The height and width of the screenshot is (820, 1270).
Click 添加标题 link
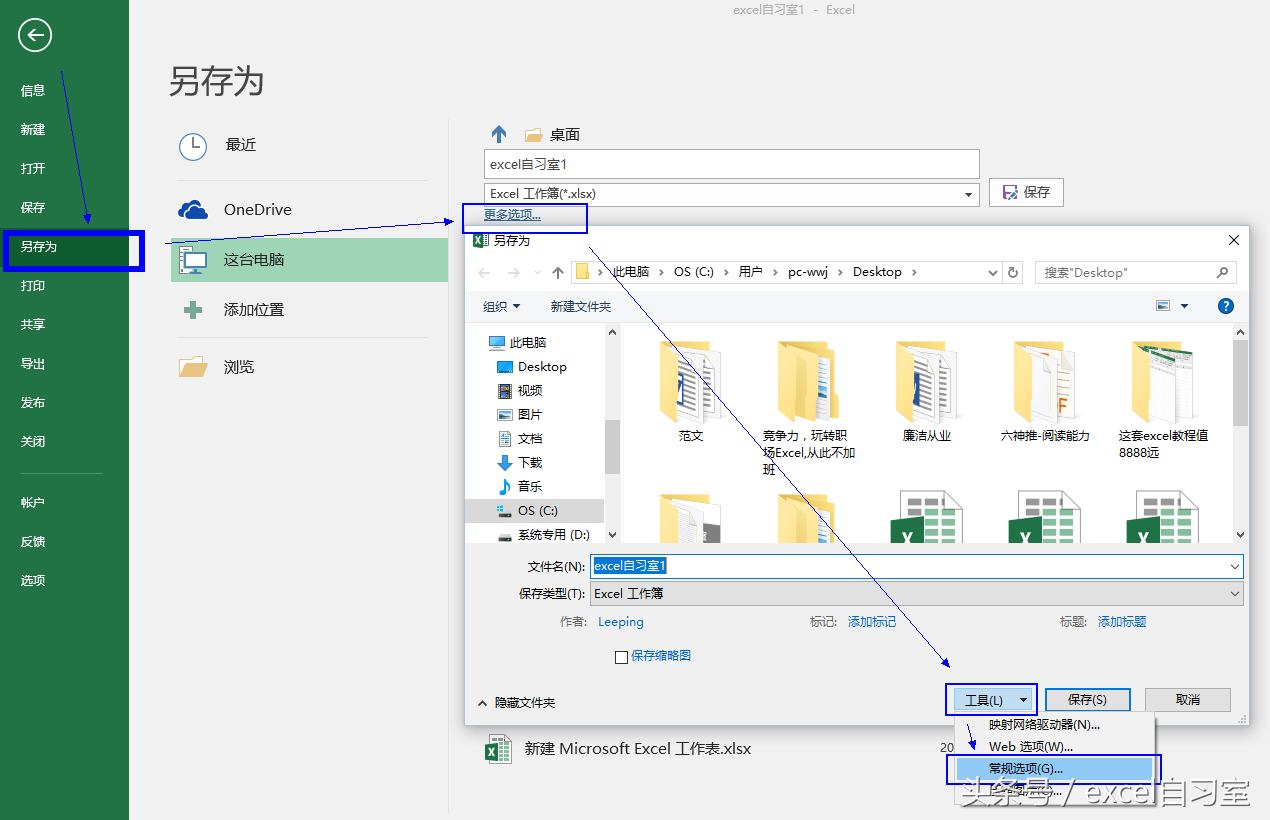click(1122, 622)
